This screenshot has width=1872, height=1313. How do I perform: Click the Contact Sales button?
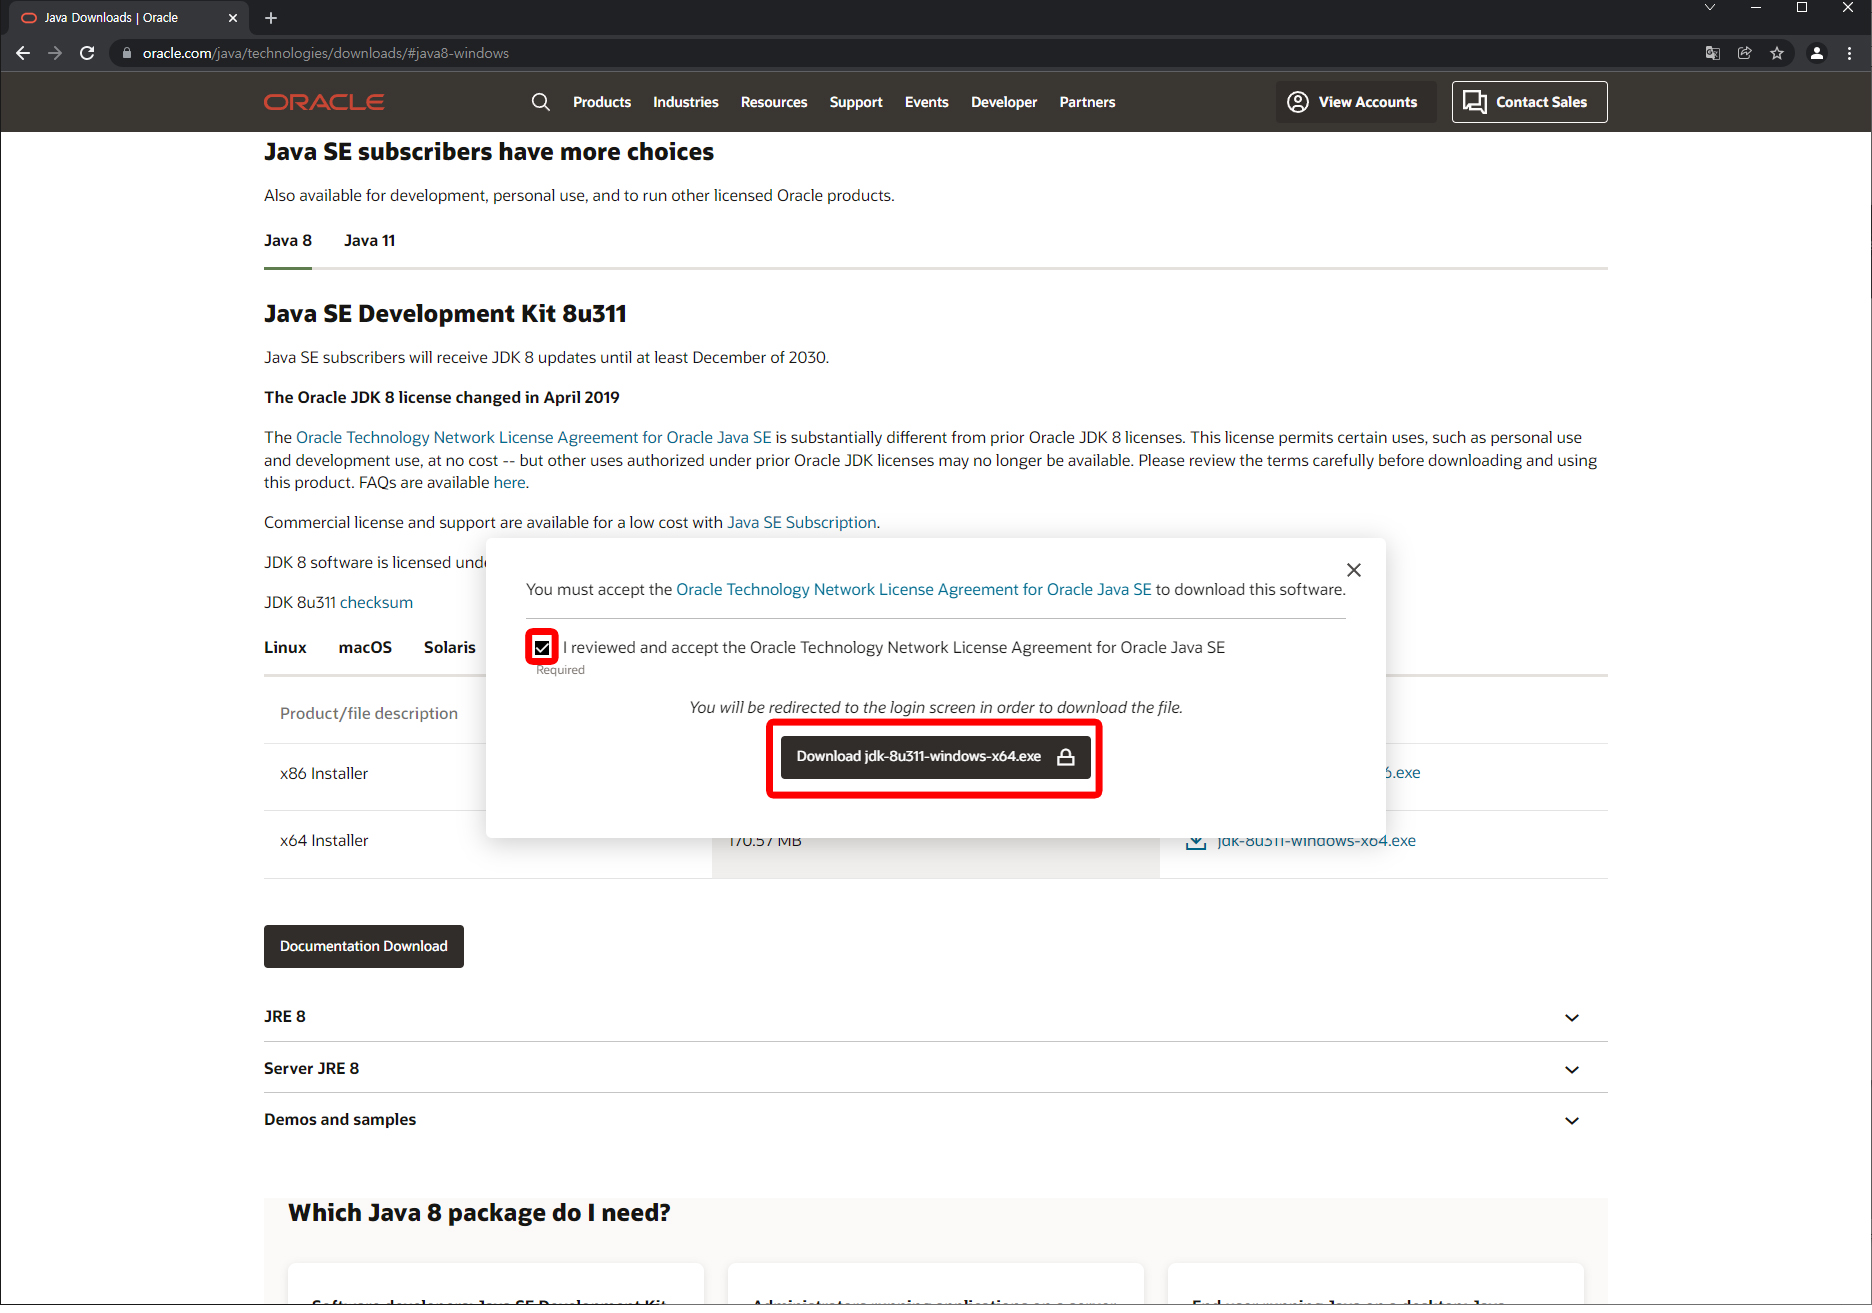(x=1530, y=102)
